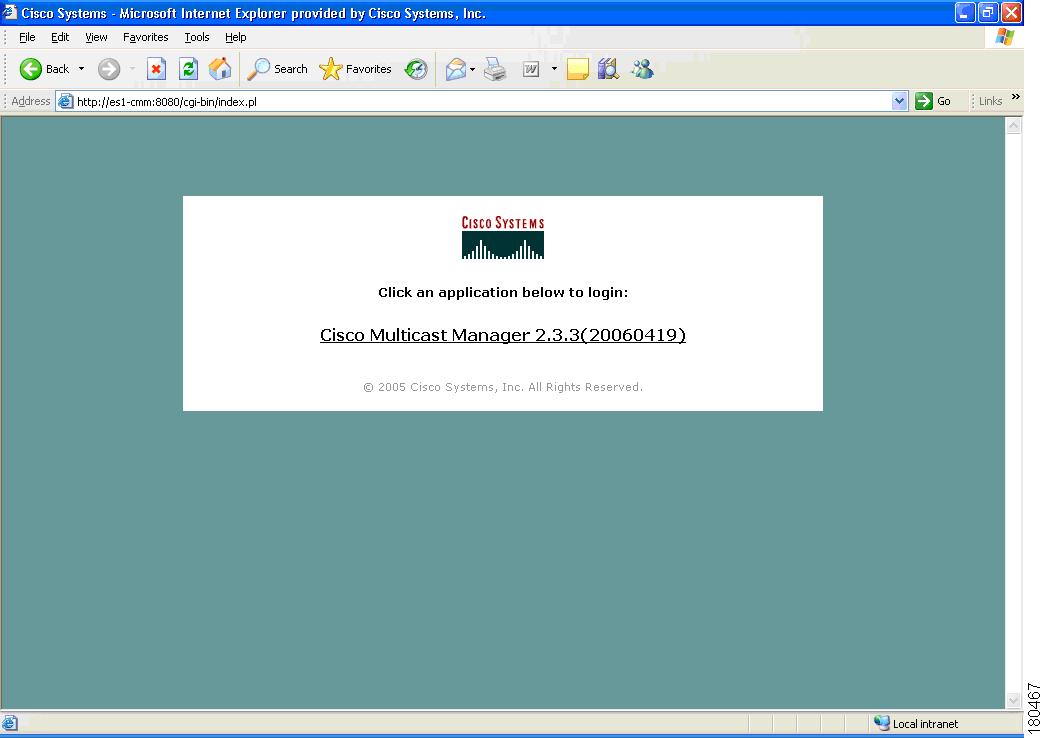Open the File menu
Screen dimensions: 1043x738
coord(27,37)
